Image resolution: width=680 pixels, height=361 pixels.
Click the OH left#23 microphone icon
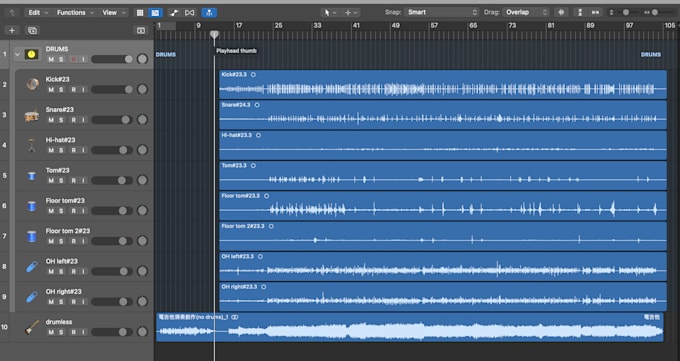tap(32, 267)
